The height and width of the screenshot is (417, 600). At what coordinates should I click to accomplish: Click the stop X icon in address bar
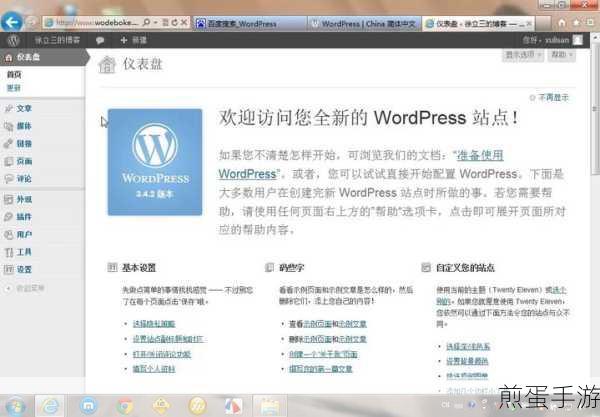coord(184,23)
